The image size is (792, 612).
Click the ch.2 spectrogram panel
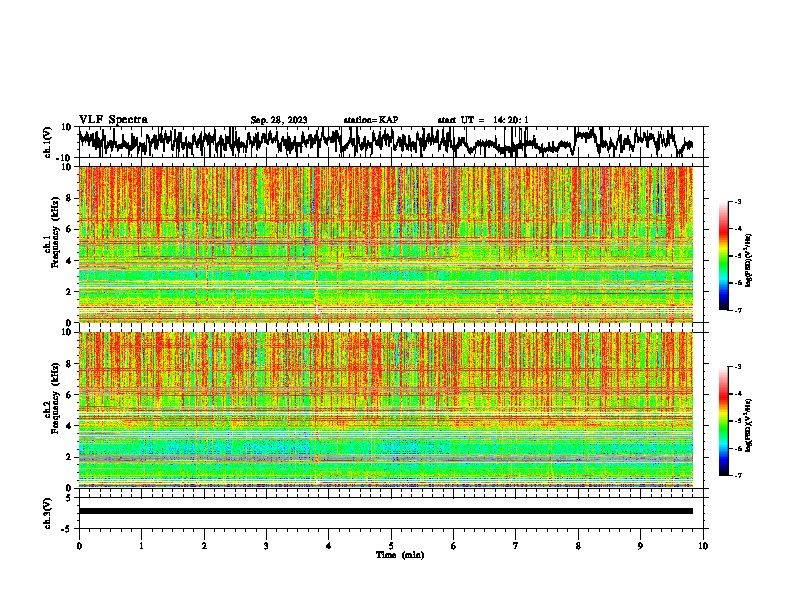(x=385, y=410)
